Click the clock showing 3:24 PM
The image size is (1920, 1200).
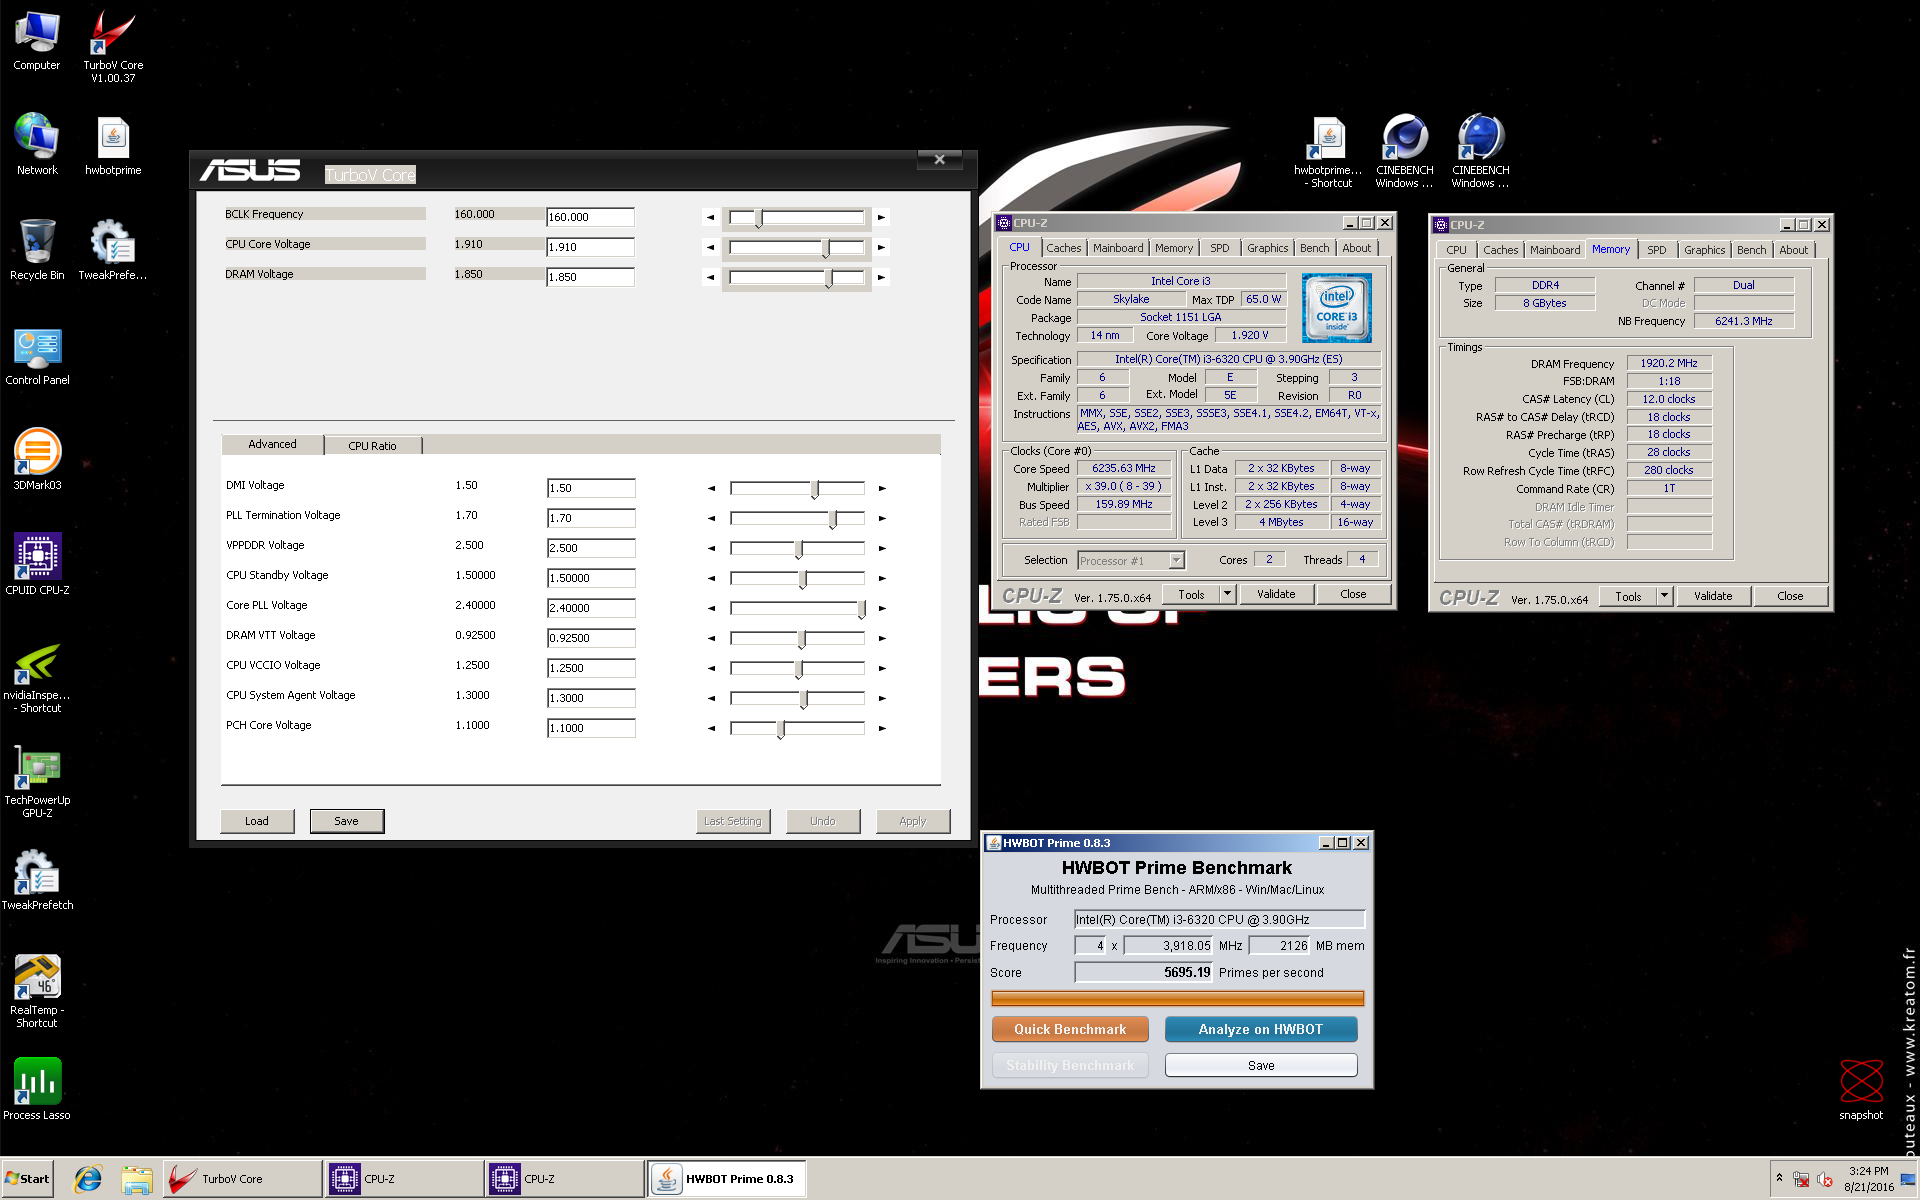[x=1868, y=1171]
